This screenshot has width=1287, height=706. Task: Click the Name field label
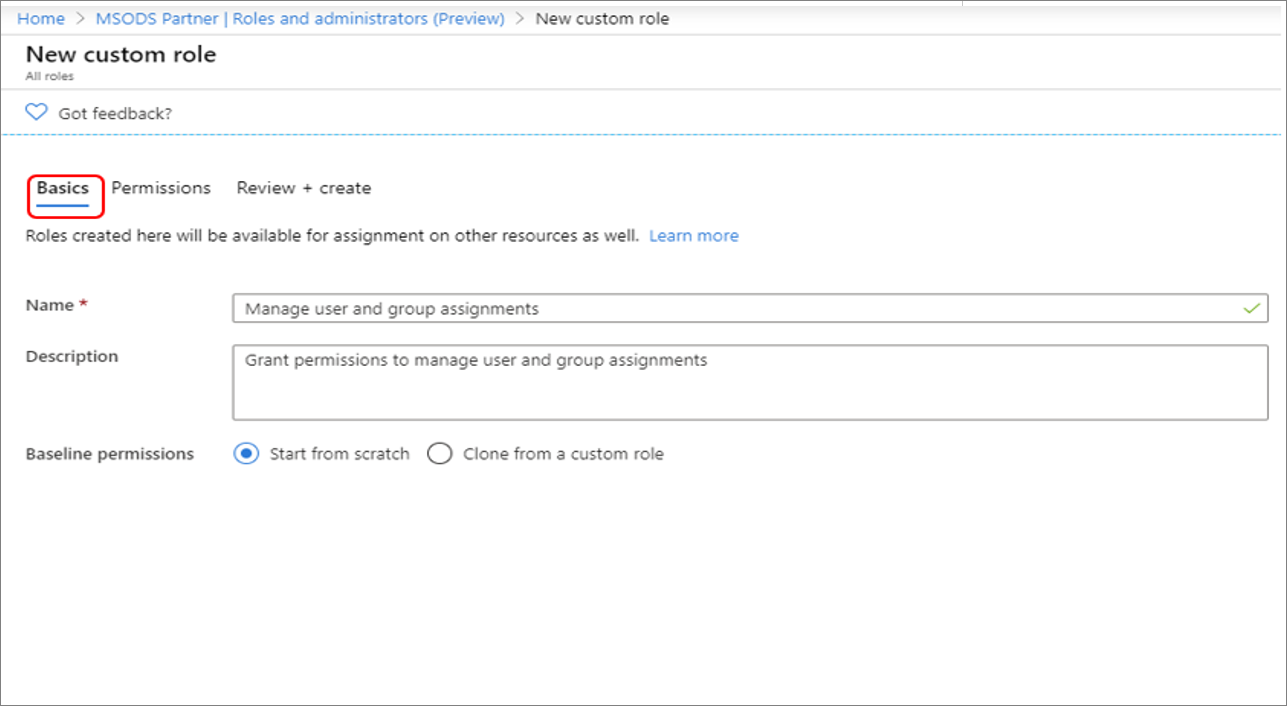(50, 305)
